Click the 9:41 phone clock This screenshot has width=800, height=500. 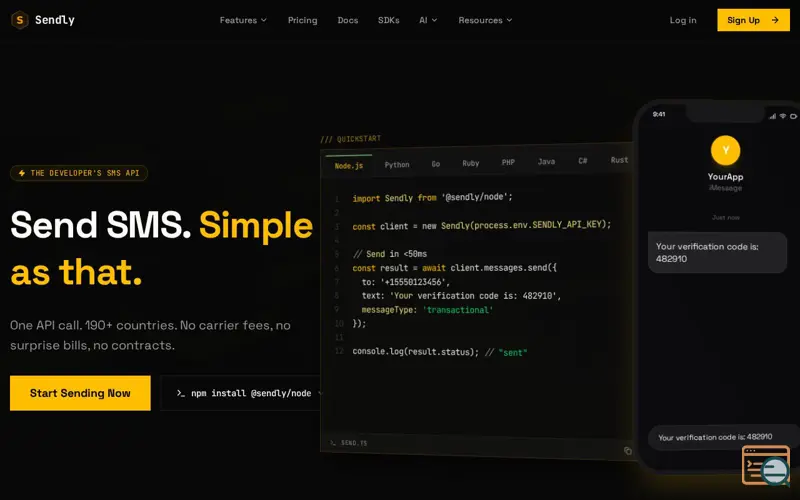point(659,114)
